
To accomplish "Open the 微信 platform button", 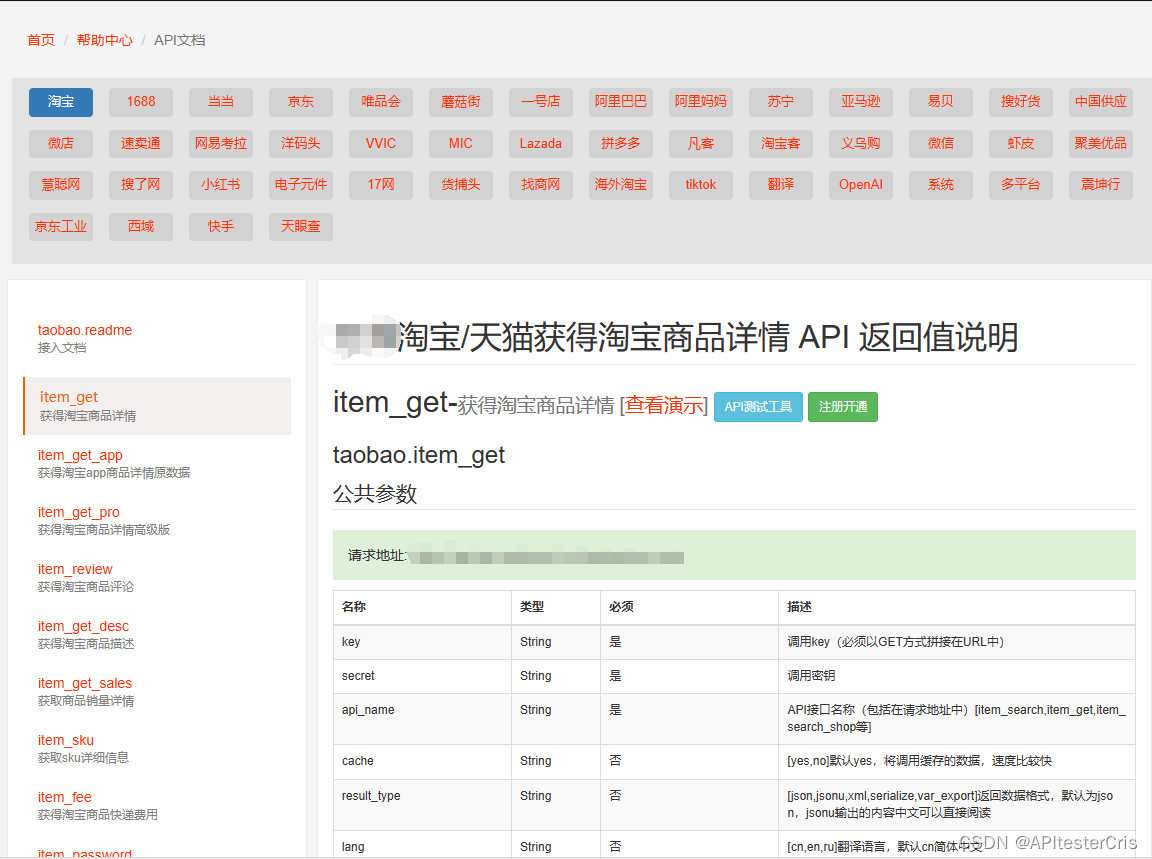I will (941, 144).
